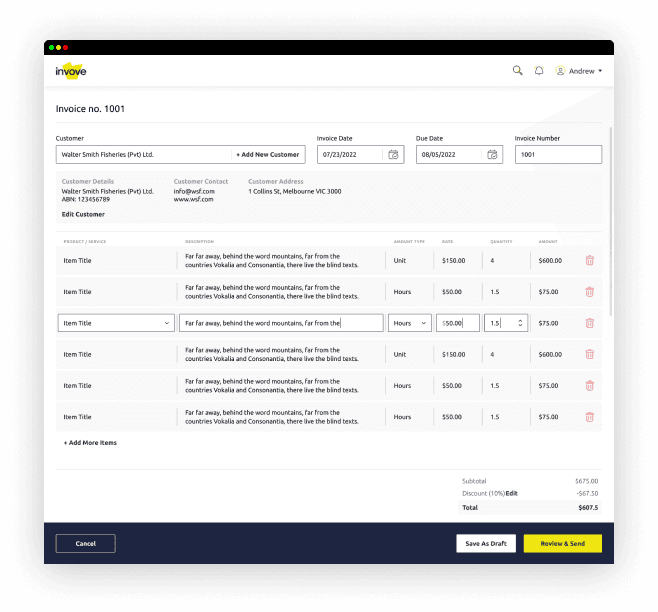
Task: Click the quantity stepper arrows
Action: tap(520, 323)
